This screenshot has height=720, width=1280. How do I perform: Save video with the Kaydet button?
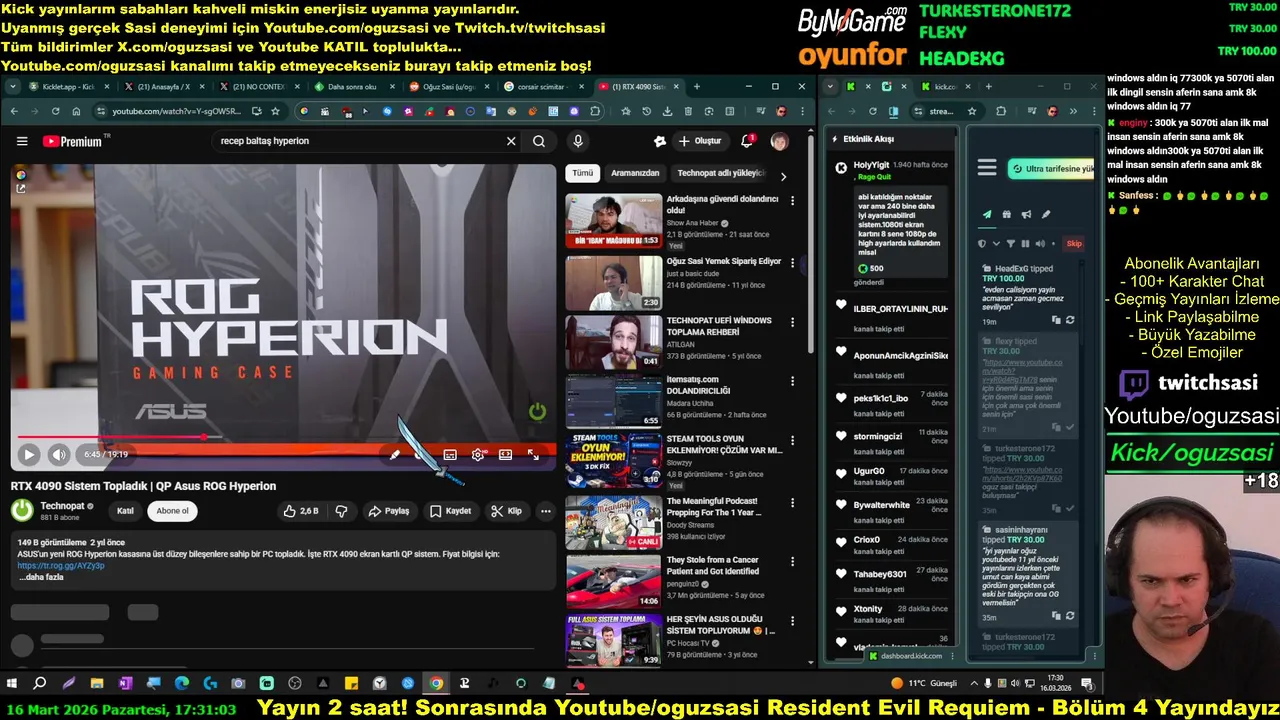pos(450,511)
